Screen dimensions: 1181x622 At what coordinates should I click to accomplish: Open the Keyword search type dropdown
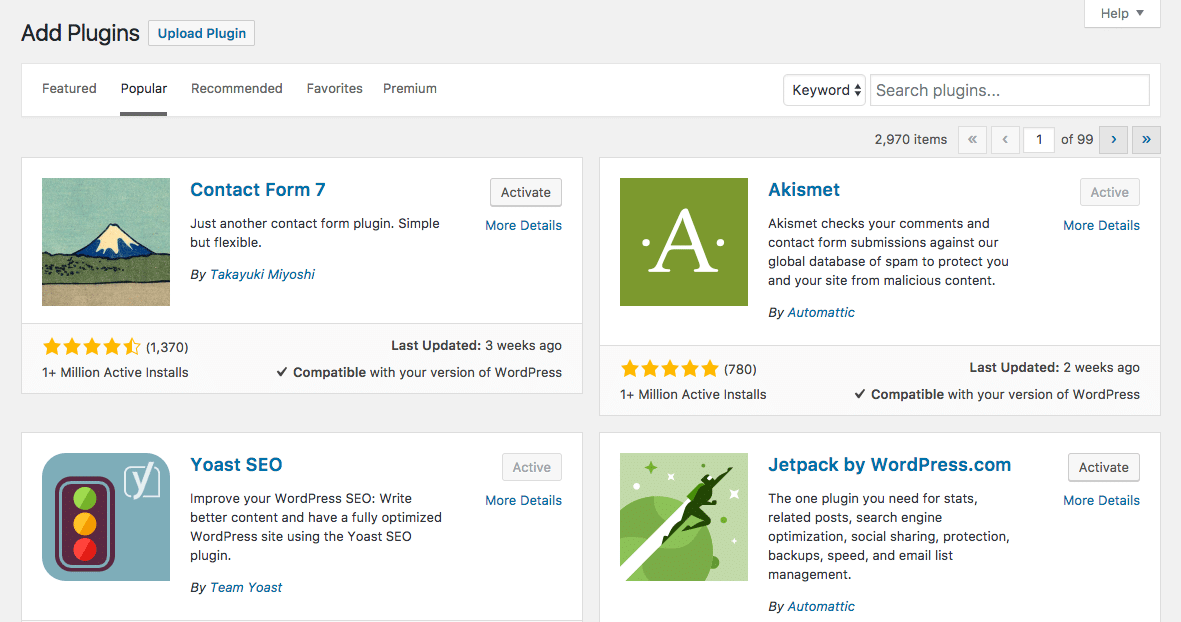click(825, 90)
